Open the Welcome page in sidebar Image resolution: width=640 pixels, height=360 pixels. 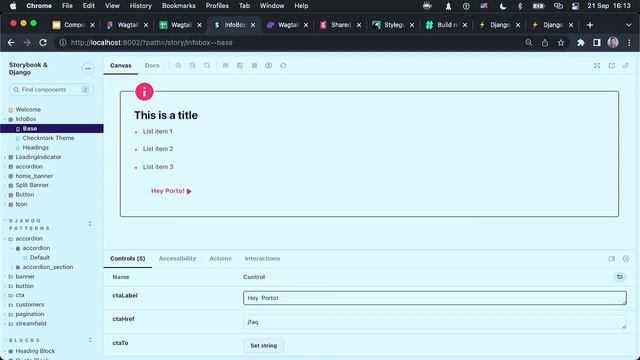(28, 109)
